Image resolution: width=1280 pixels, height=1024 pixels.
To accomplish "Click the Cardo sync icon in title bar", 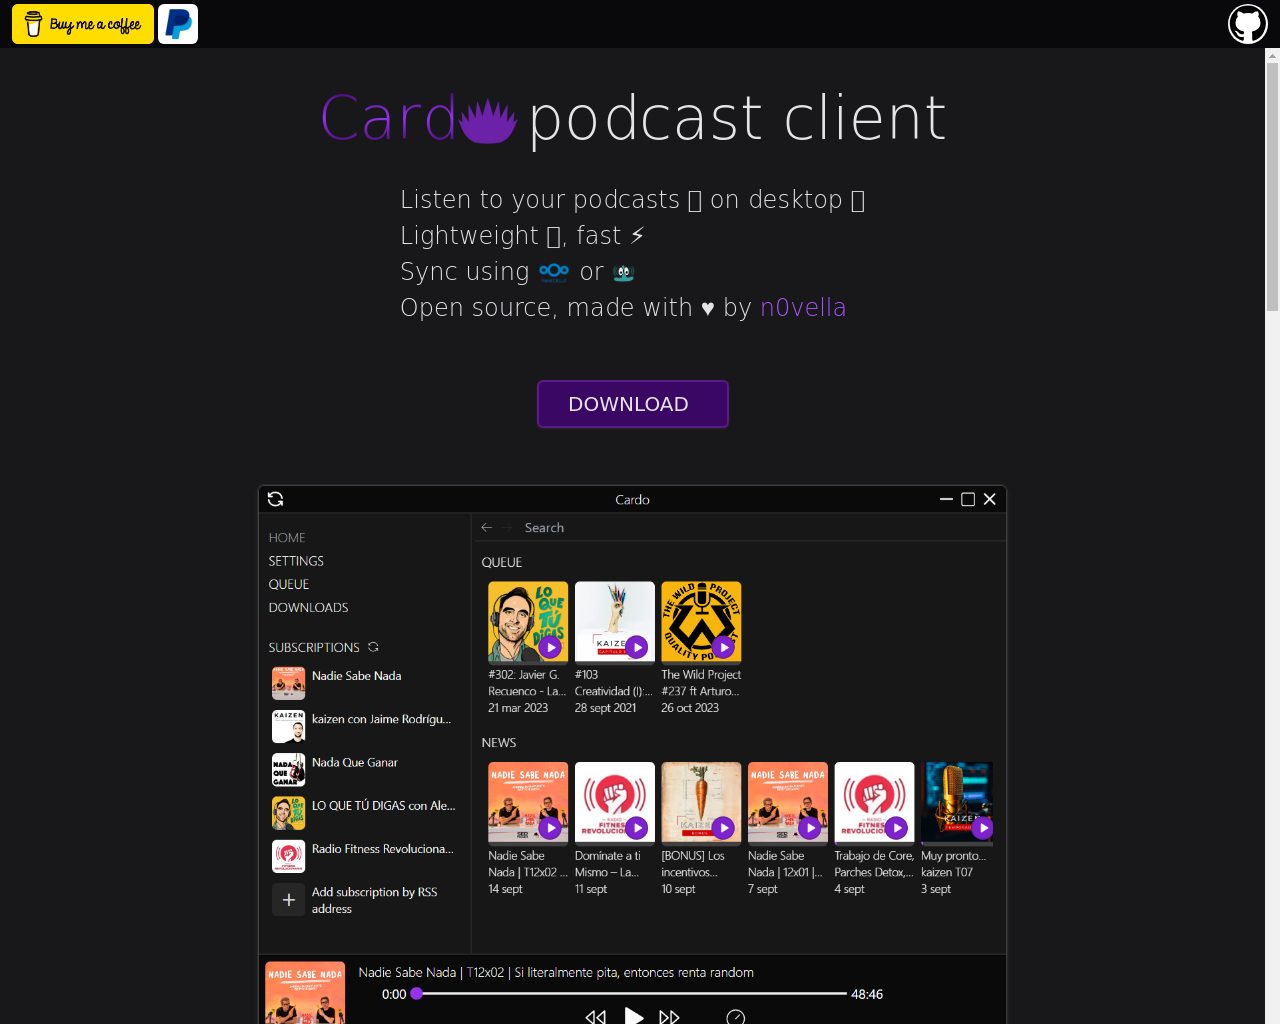I will 276,499.
